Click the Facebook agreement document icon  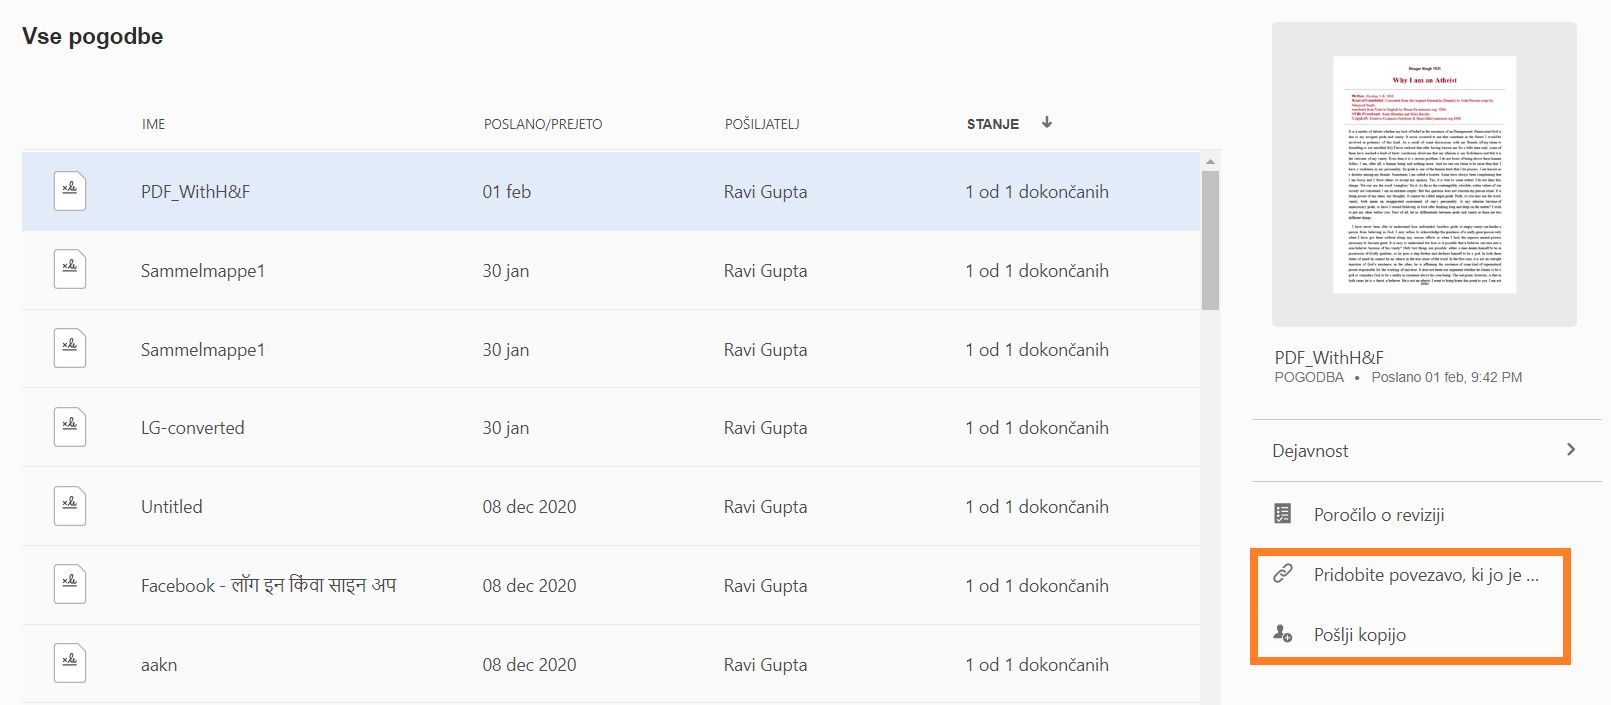pyautogui.click(x=70, y=584)
